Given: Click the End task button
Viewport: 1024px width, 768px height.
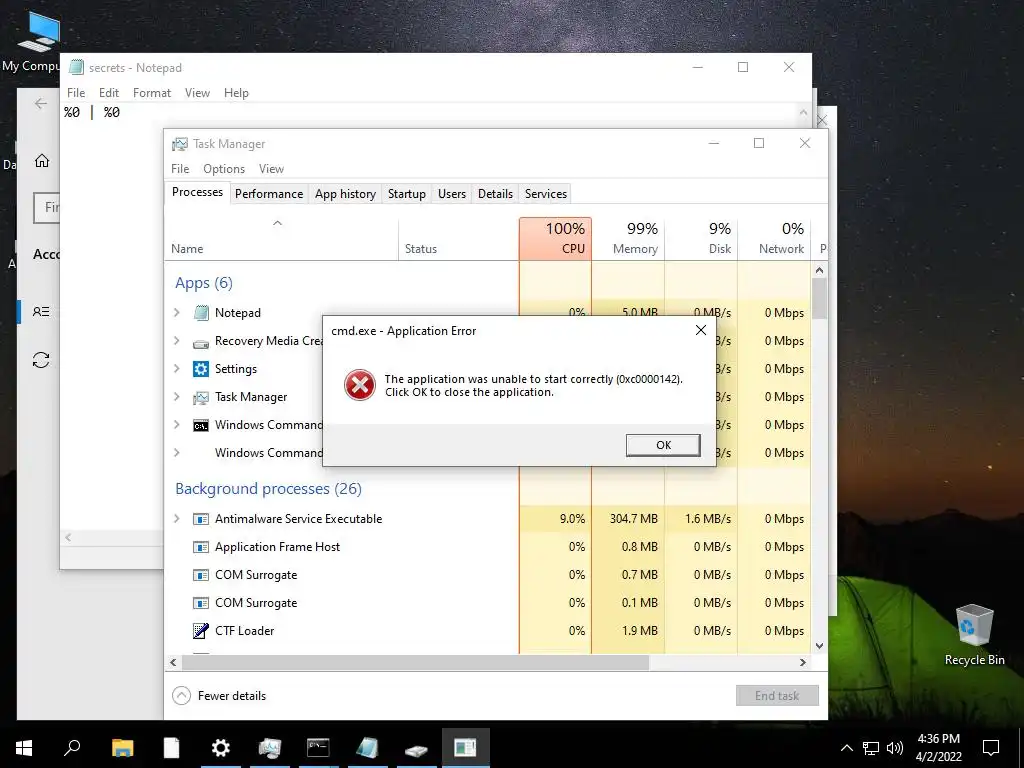Looking at the screenshot, I should click(x=777, y=696).
